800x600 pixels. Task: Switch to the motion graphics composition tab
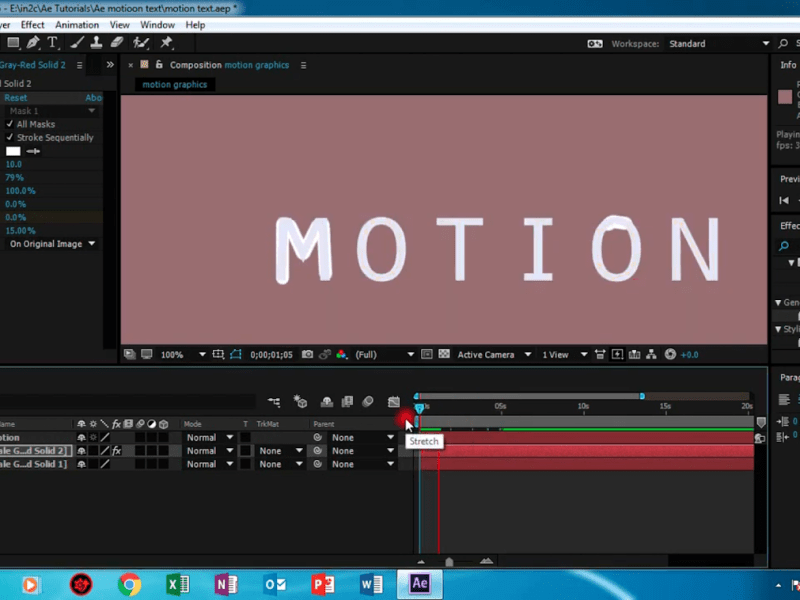coord(174,85)
